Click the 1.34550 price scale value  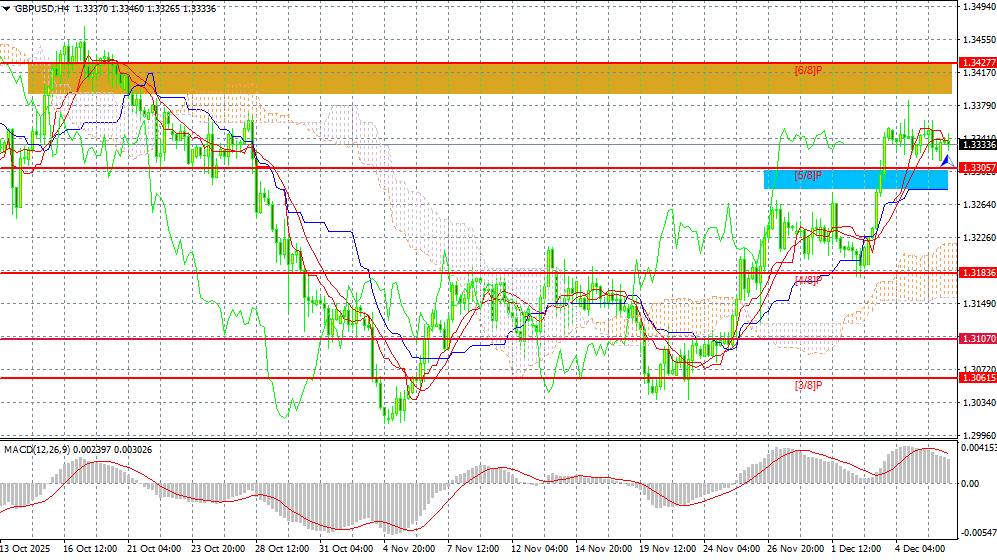tap(979, 39)
